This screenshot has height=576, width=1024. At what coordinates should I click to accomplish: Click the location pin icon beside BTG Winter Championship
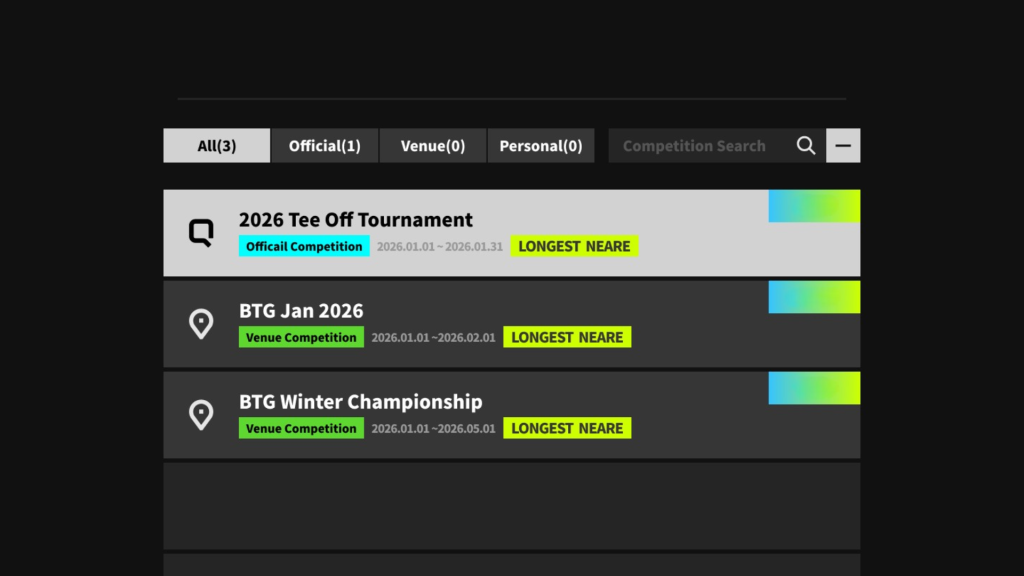click(201, 415)
